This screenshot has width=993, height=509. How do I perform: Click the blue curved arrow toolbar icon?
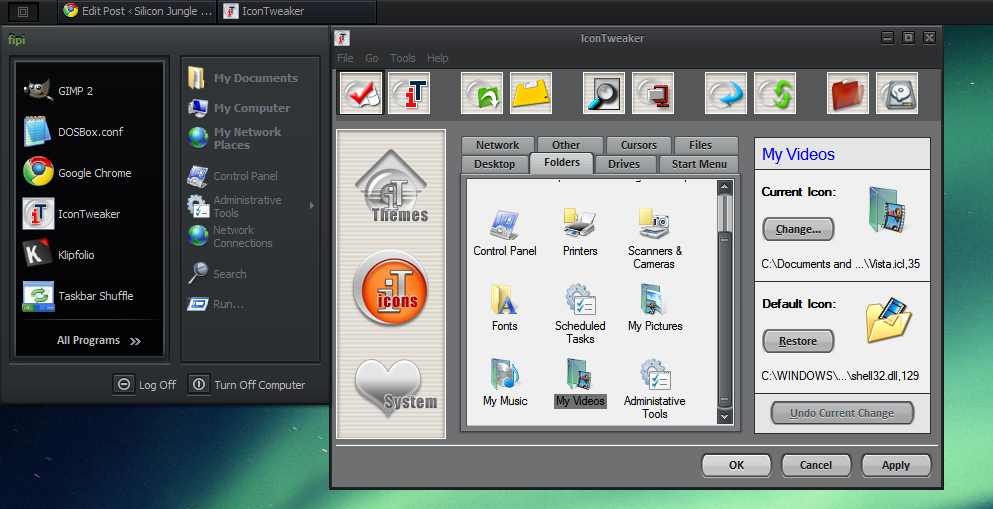pos(726,93)
